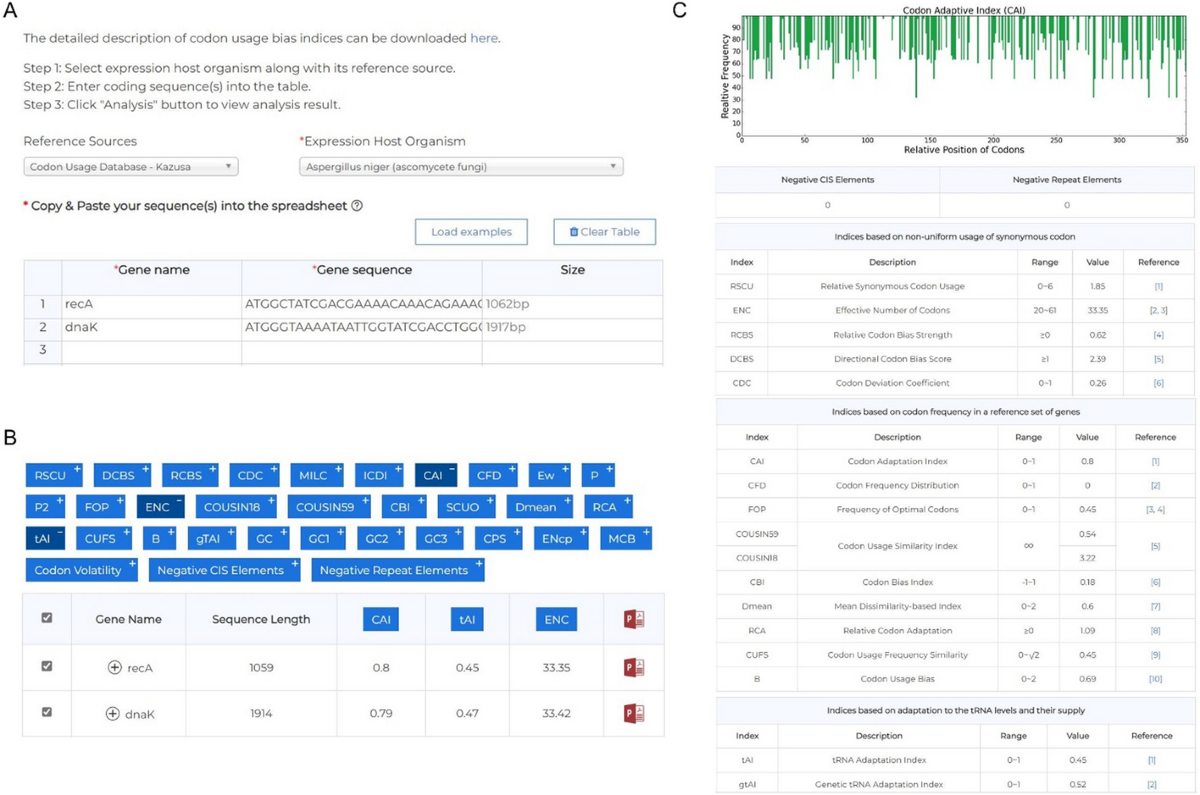Click the empty gene name cell in row 3
The image size is (1200, 795).
point(151,352)
